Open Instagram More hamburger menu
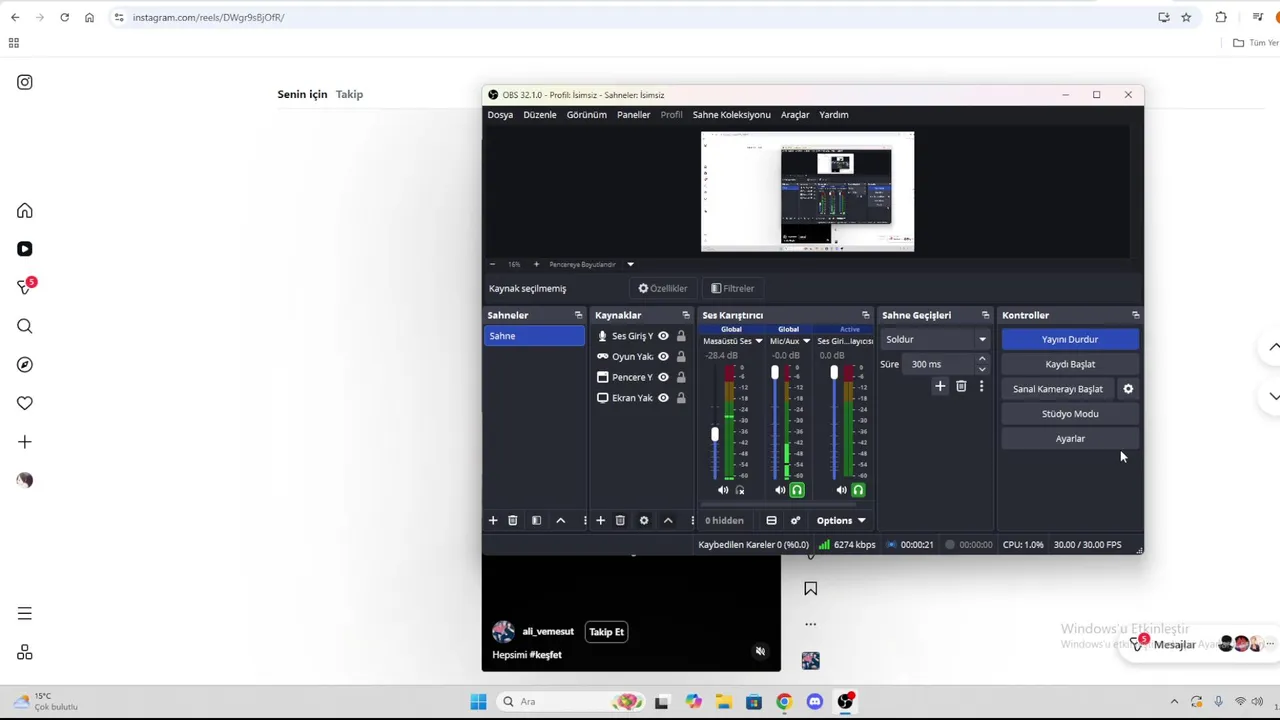Screen dimensions: 1280x720 point(25,614)
